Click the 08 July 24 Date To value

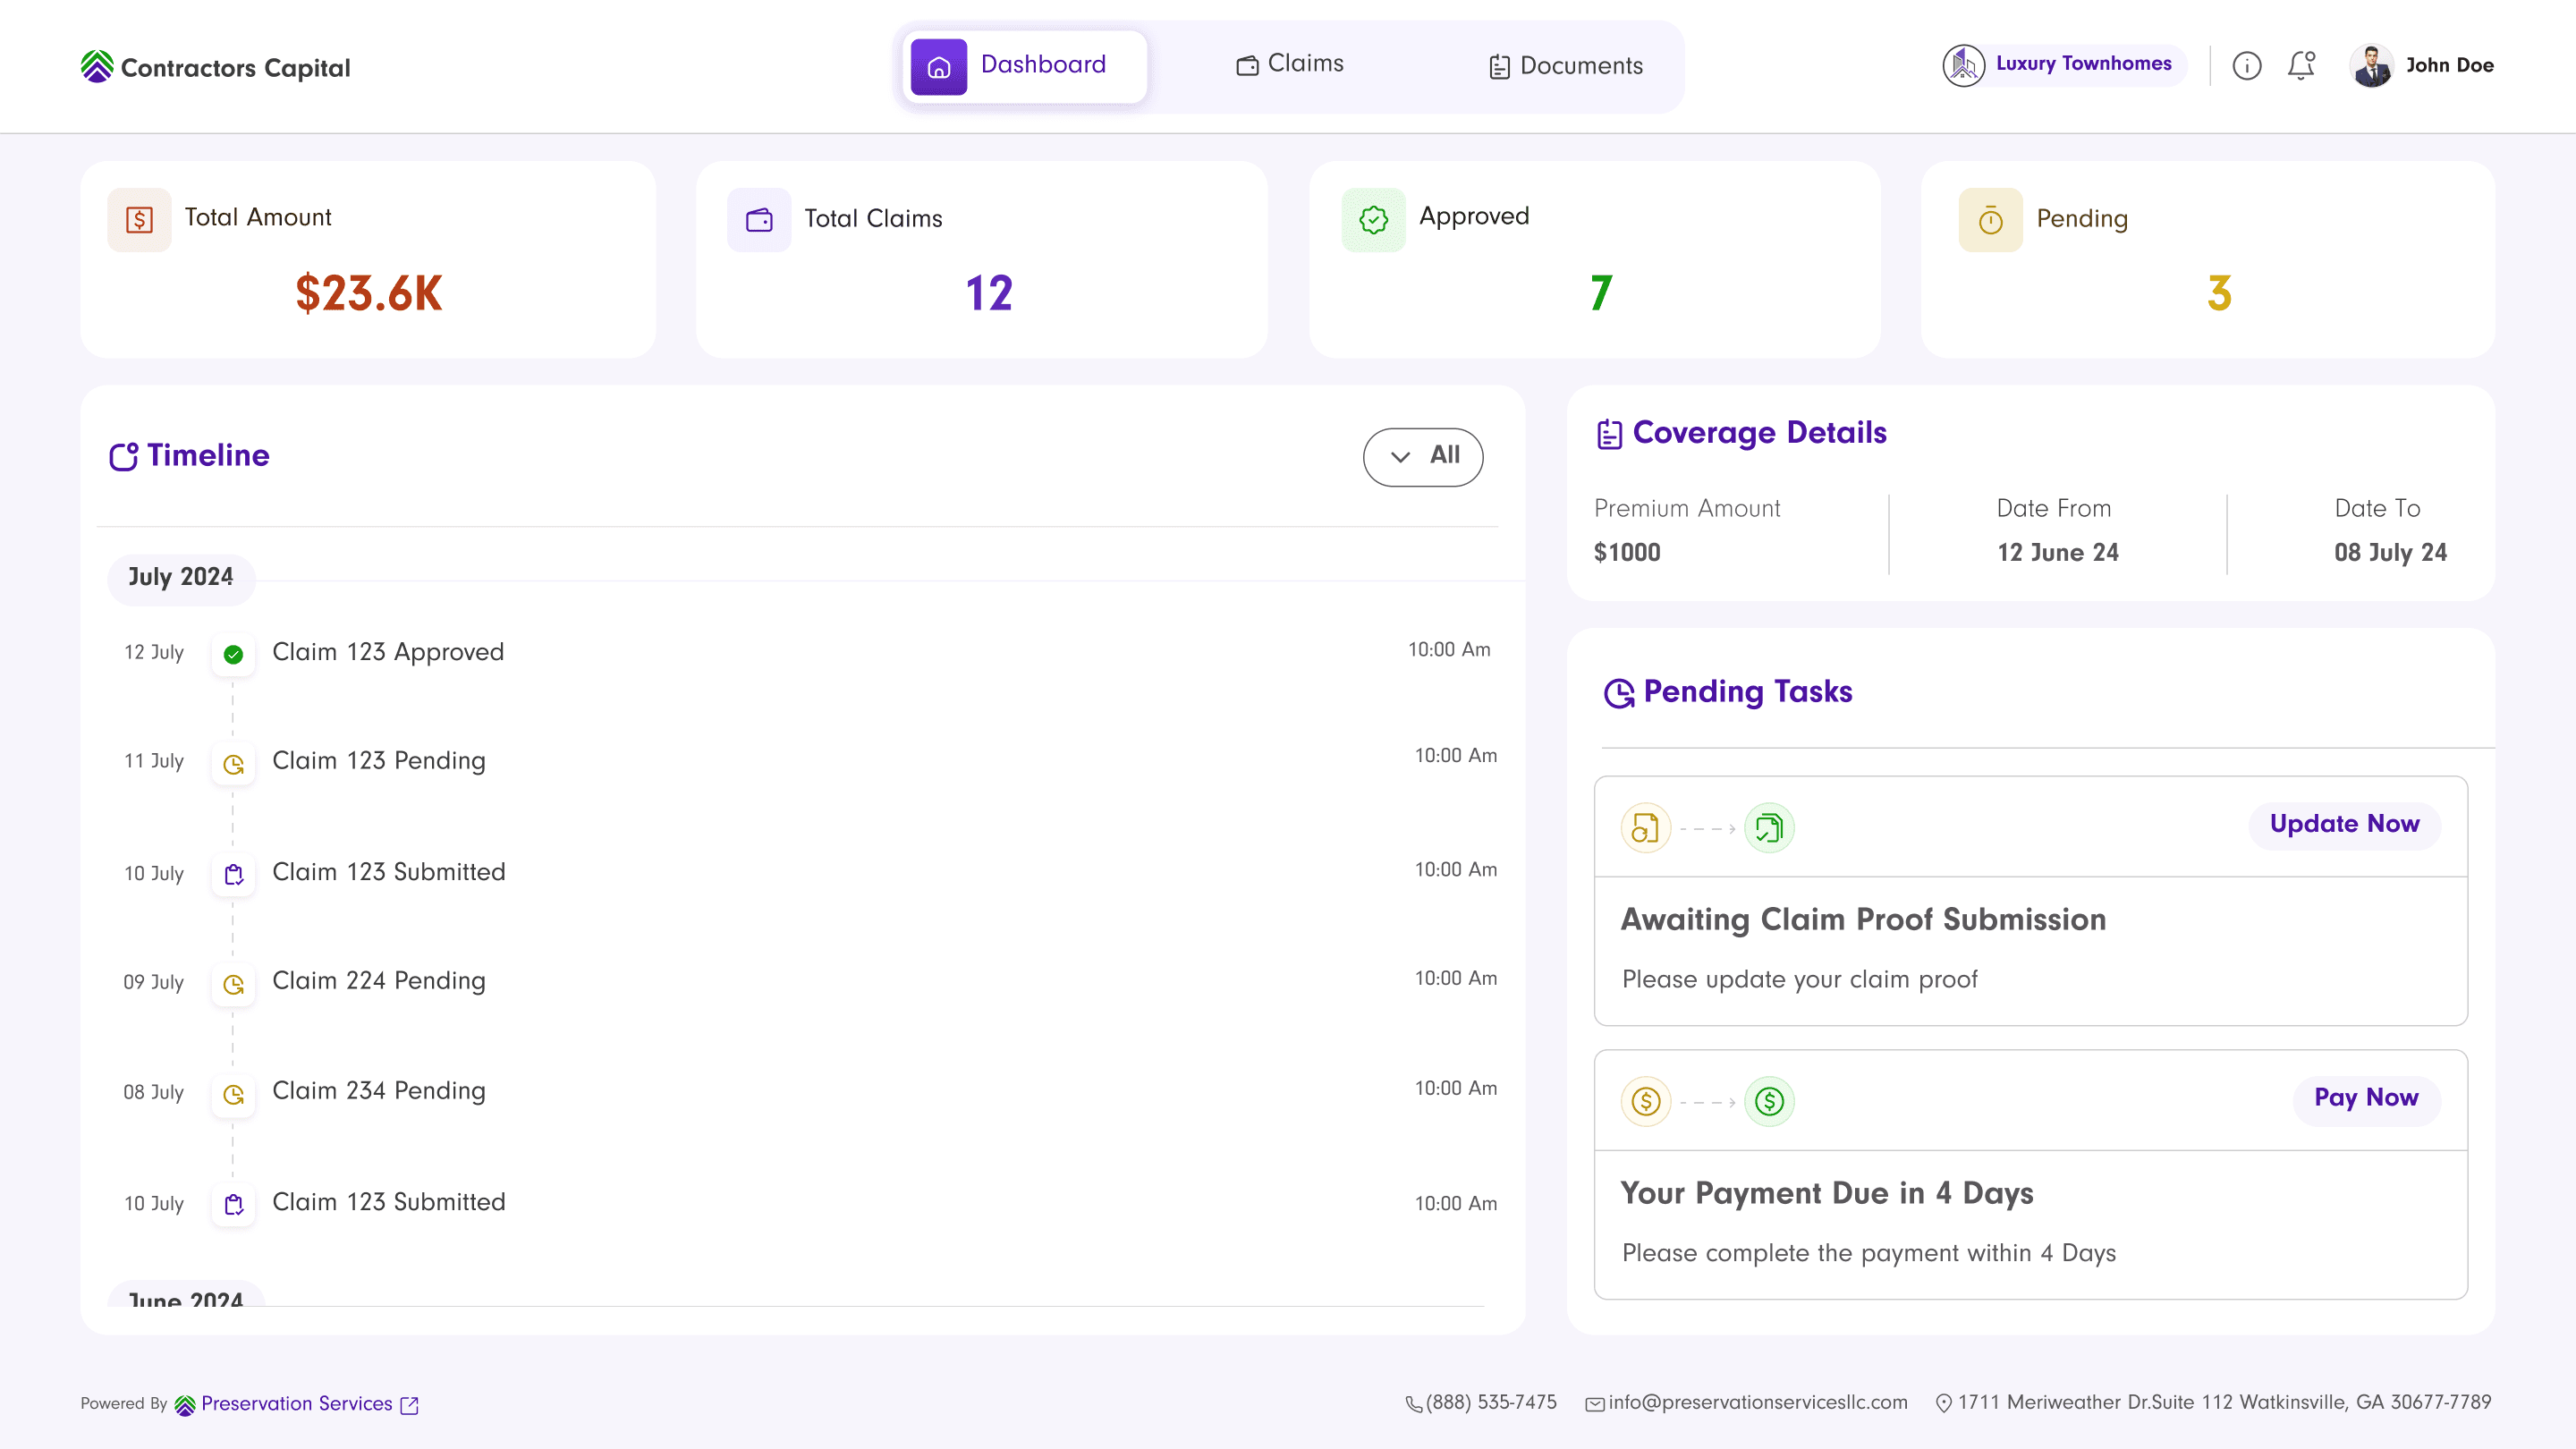pyautogui.click(x=2390, y=553)
